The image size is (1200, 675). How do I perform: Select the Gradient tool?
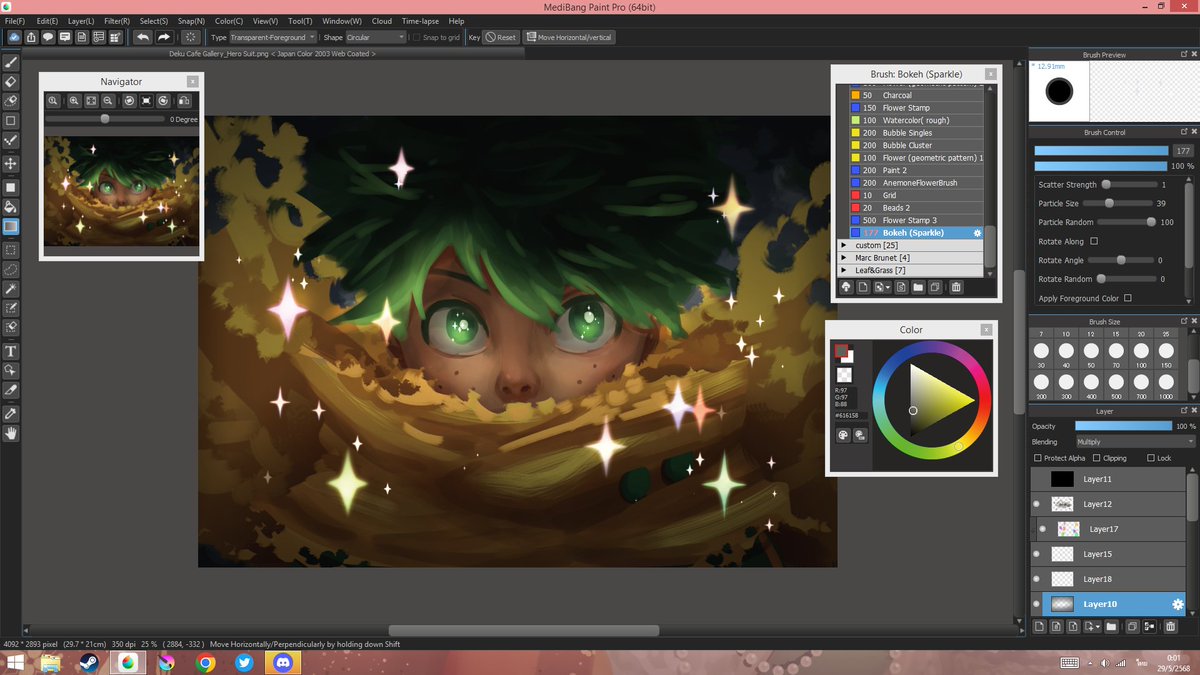pyautogui.click(x=11, y=227)
